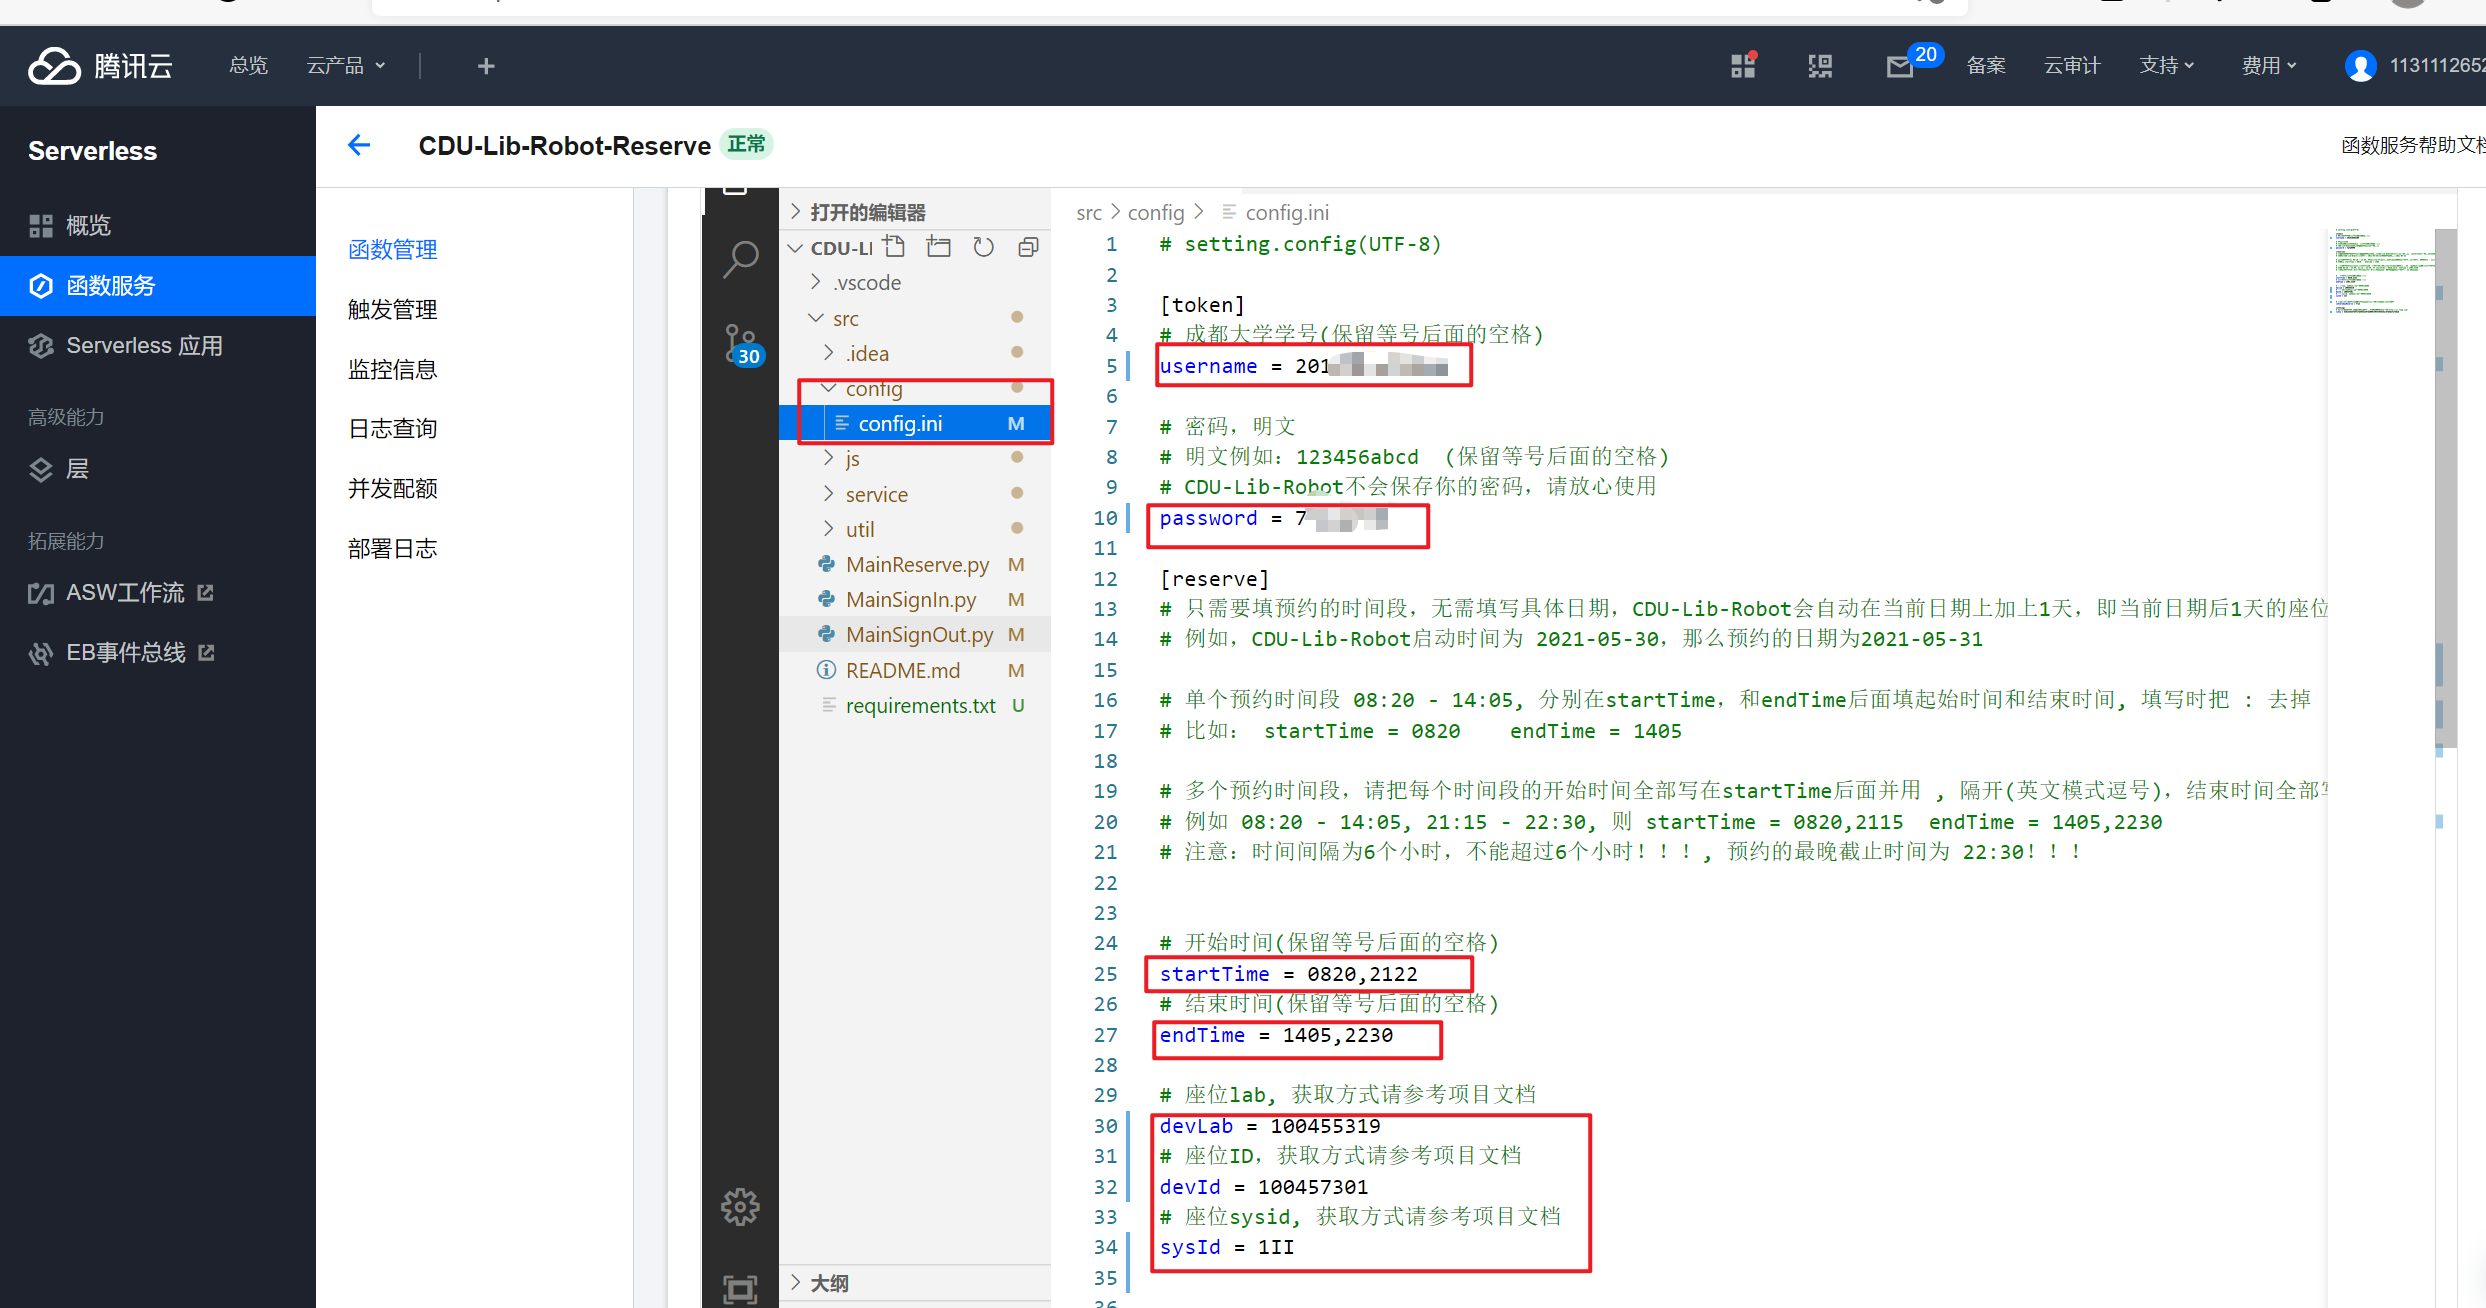
Task: Click the 函数服务 hexagon icon
Action: pos(41,286)
